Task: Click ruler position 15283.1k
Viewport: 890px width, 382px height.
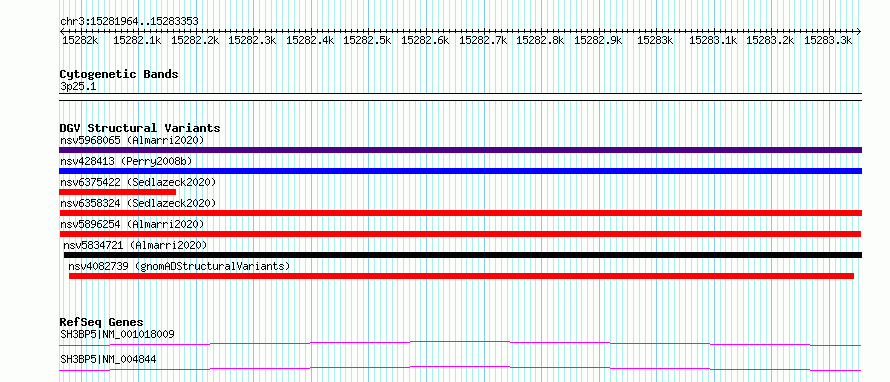Action: click(x=713, y=40)
